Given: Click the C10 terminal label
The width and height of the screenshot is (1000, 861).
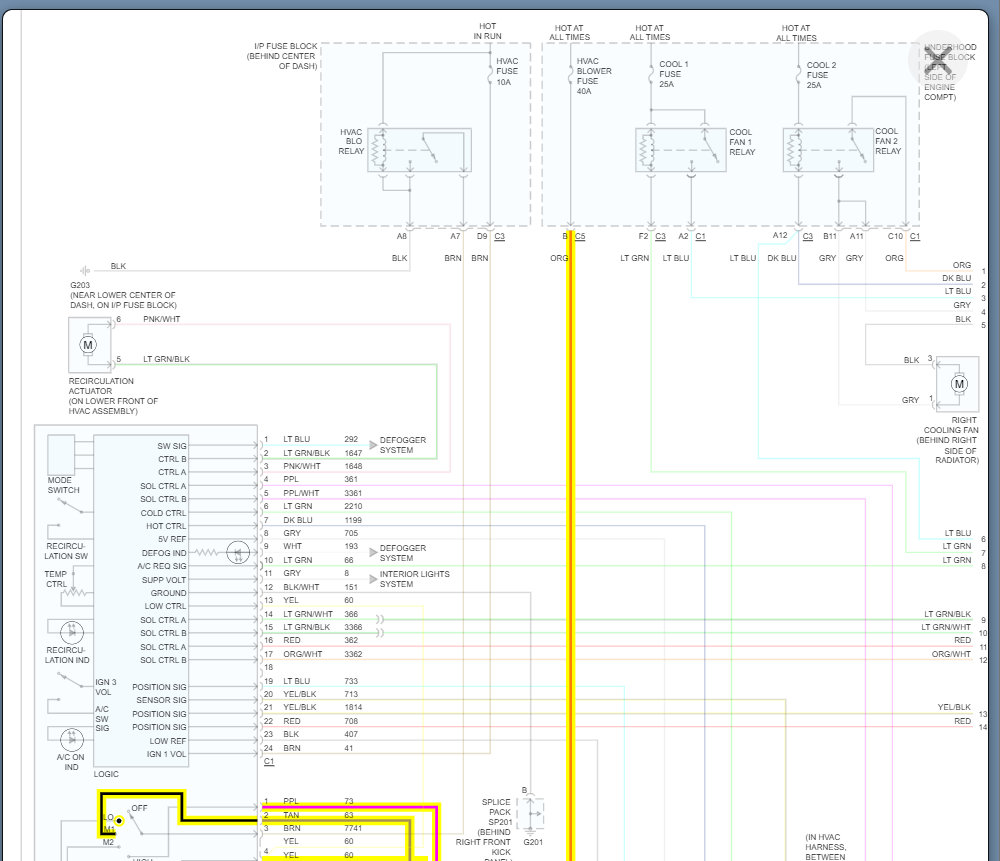Looking at the screenshot, I should pos(895,237).
